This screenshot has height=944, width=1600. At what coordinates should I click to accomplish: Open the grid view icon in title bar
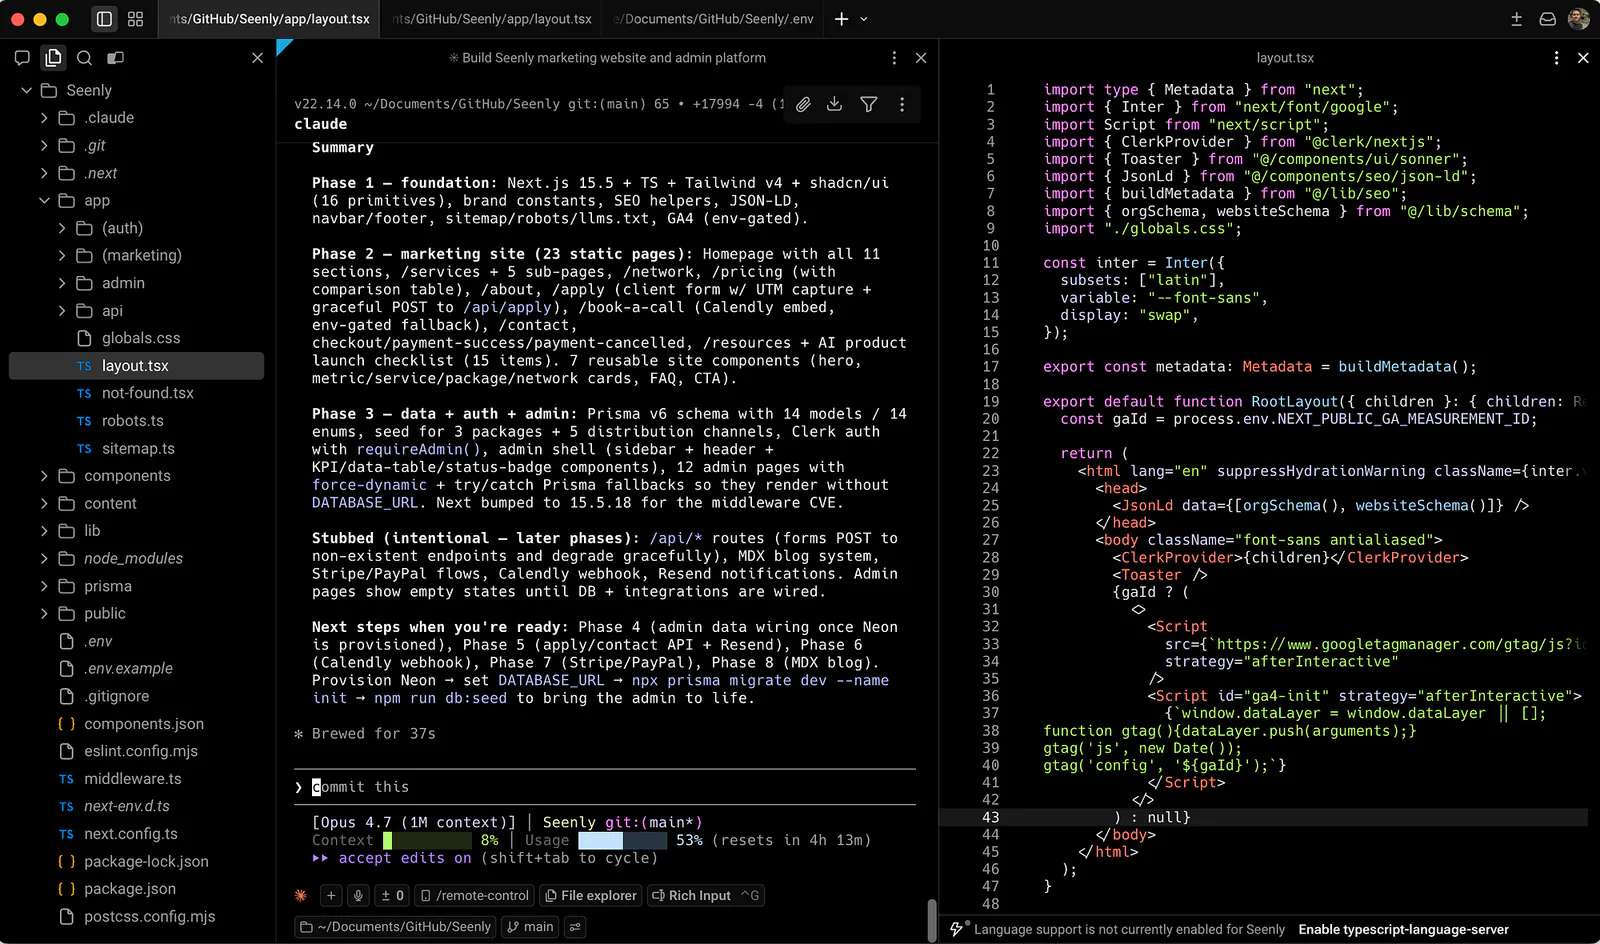pos(136,19)
